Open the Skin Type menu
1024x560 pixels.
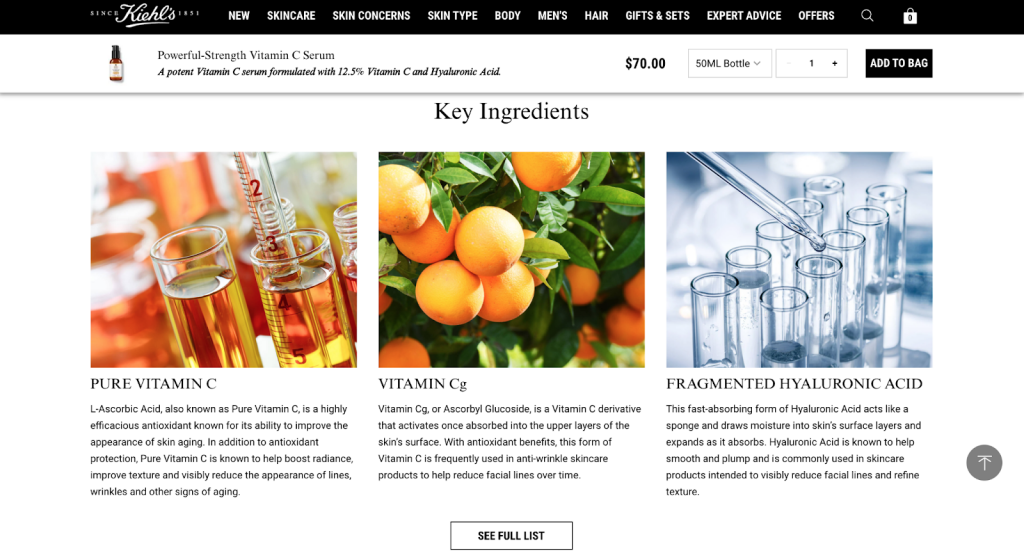click(x=452, y=16)
